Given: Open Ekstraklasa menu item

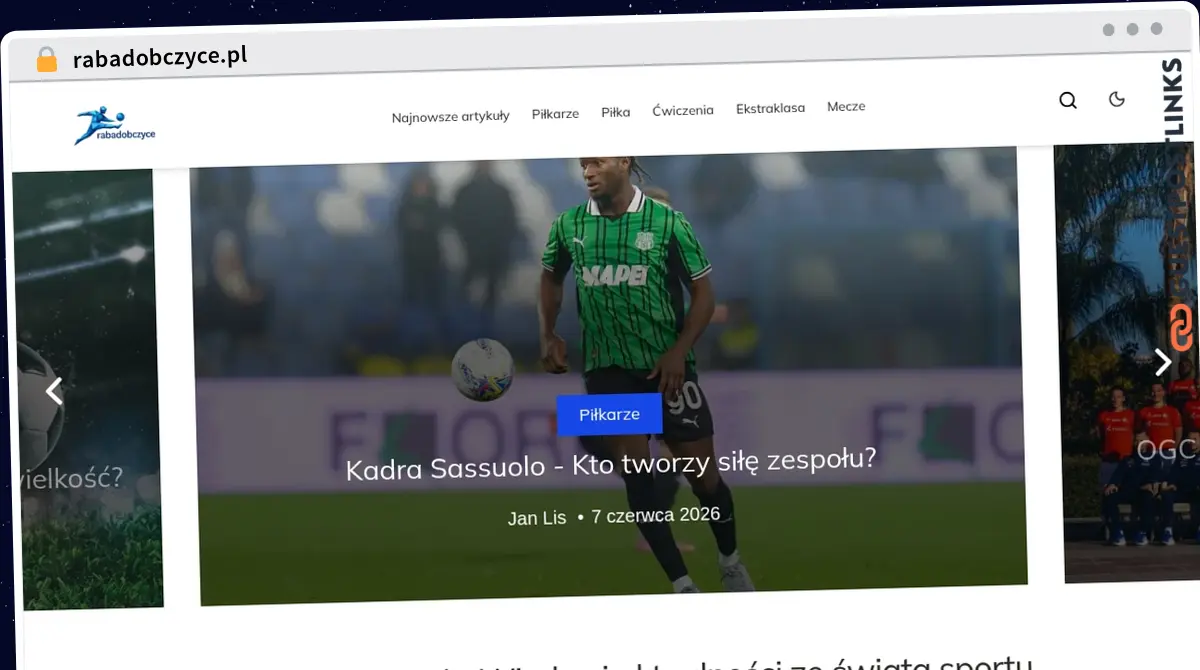Looking at the screenshot, I should pyautogui.click(x=770, y=108).
